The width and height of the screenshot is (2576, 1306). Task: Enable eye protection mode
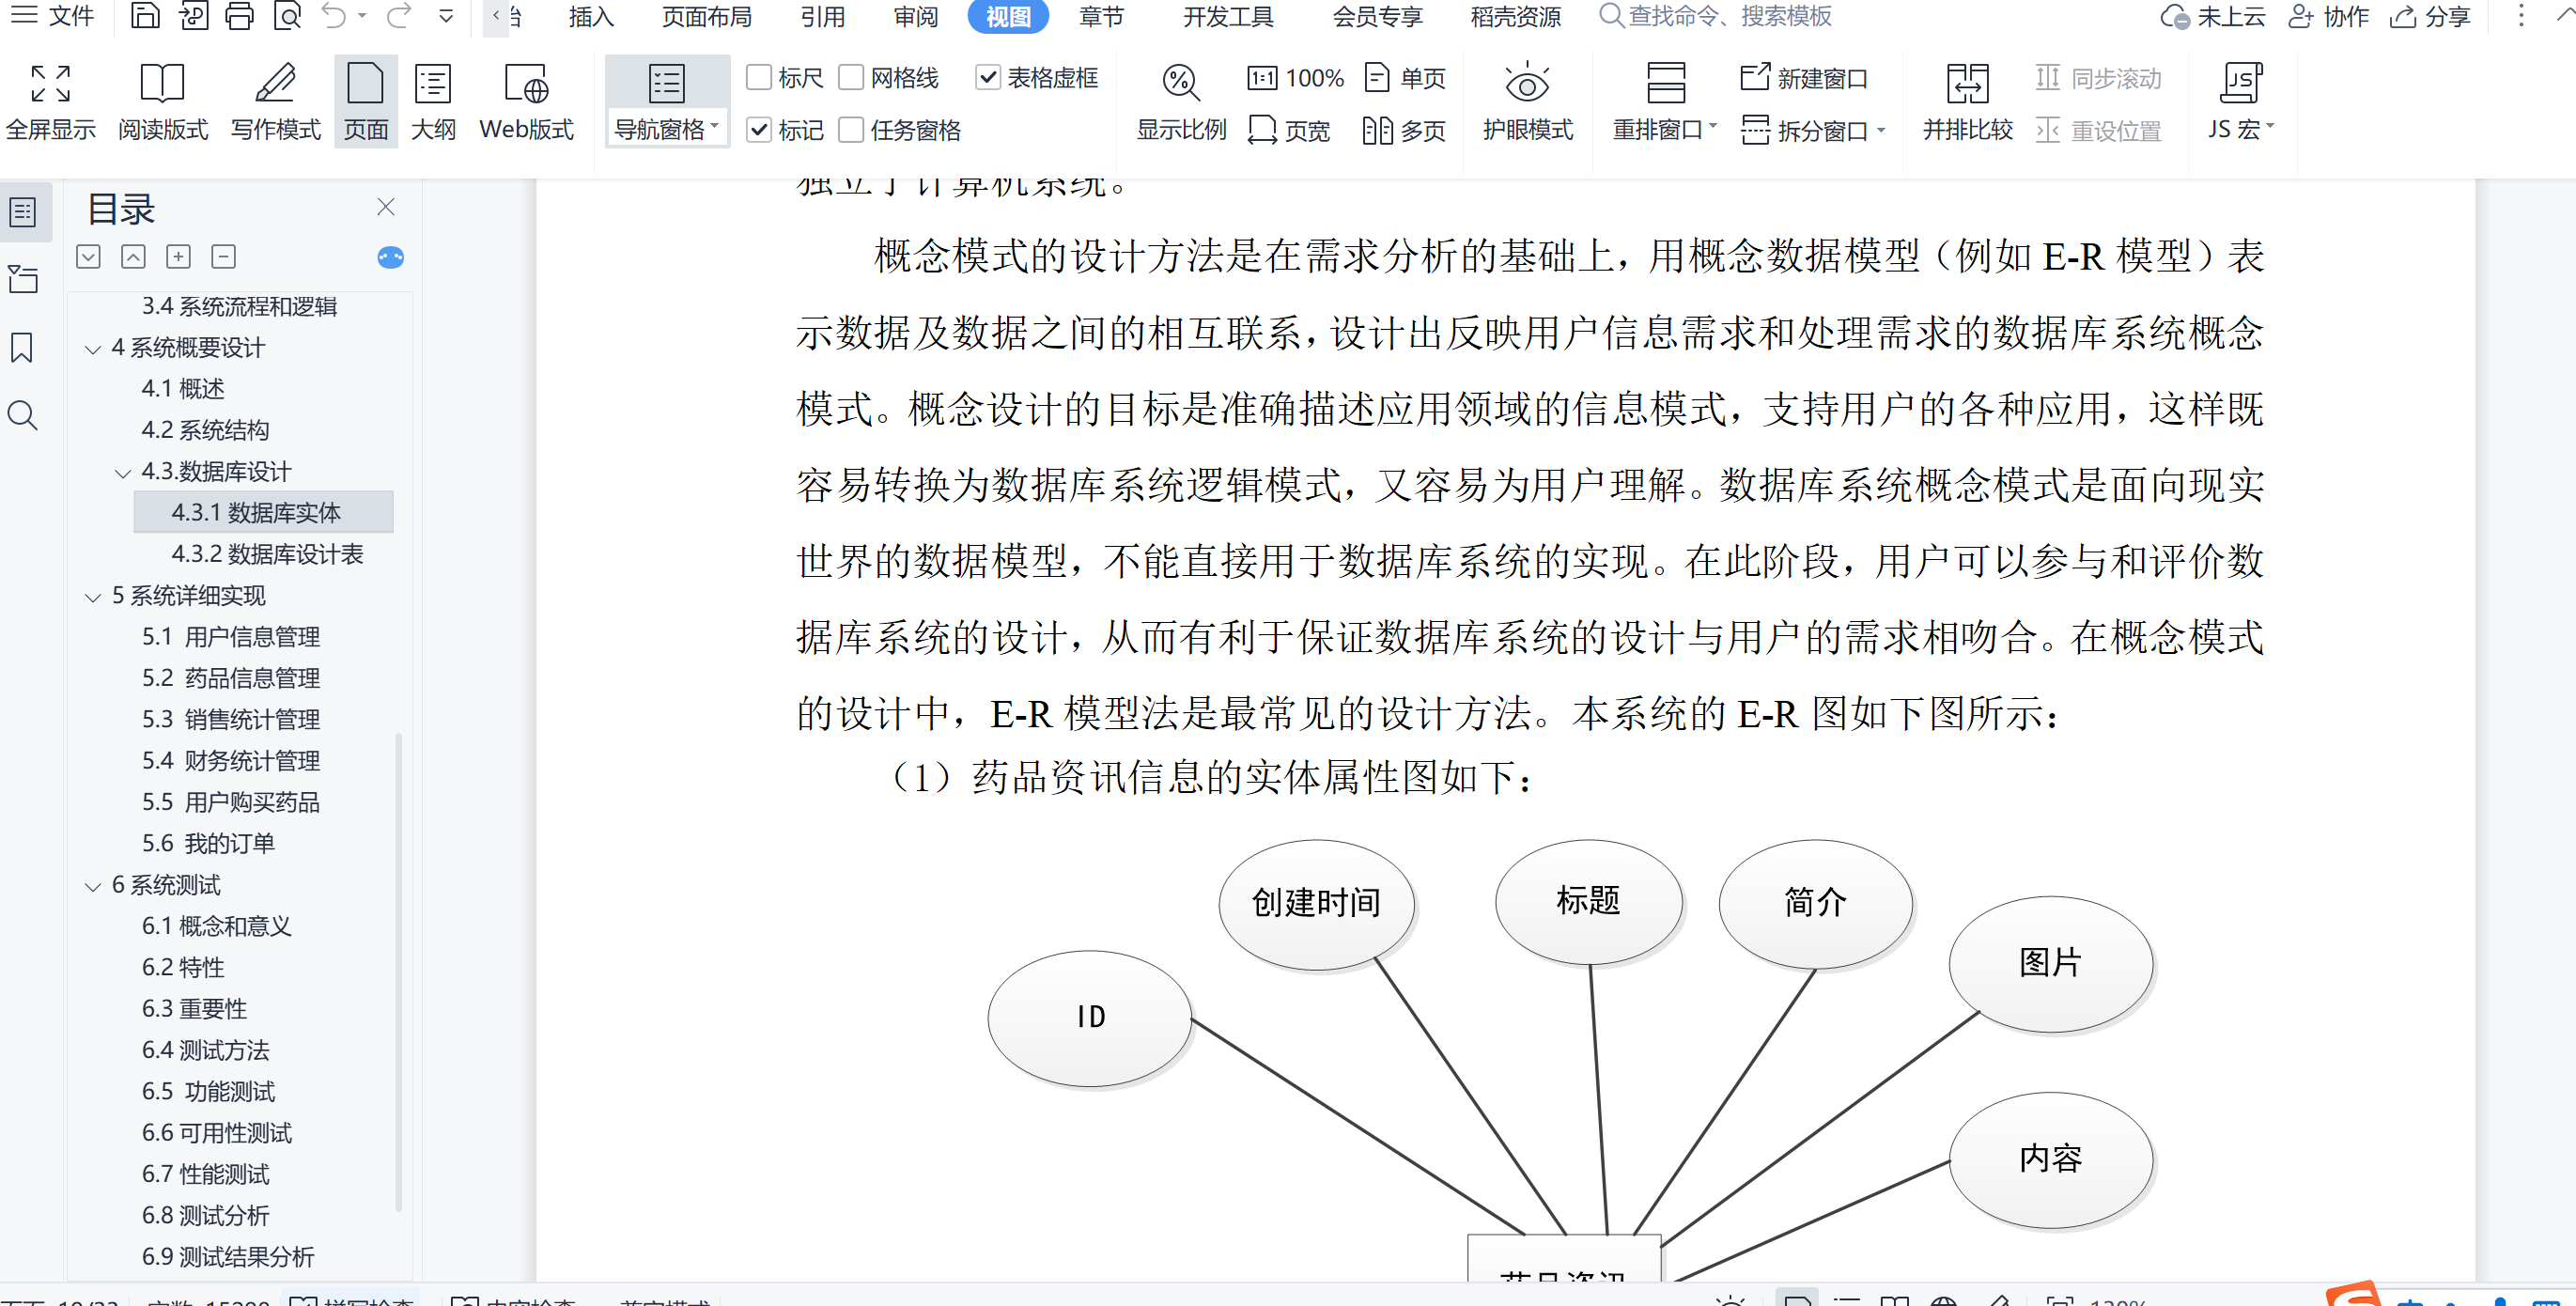[x=1527, y=84]
